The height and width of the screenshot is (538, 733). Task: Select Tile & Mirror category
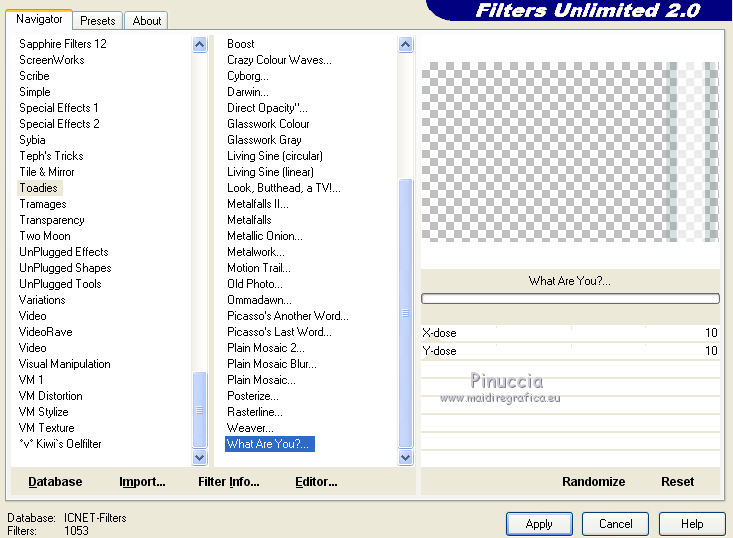tap(47, 172)
